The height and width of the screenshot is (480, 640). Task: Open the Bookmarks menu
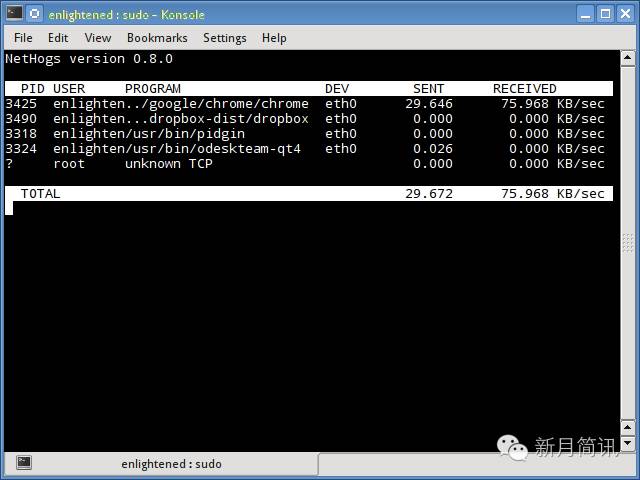(x=157, y=38)
